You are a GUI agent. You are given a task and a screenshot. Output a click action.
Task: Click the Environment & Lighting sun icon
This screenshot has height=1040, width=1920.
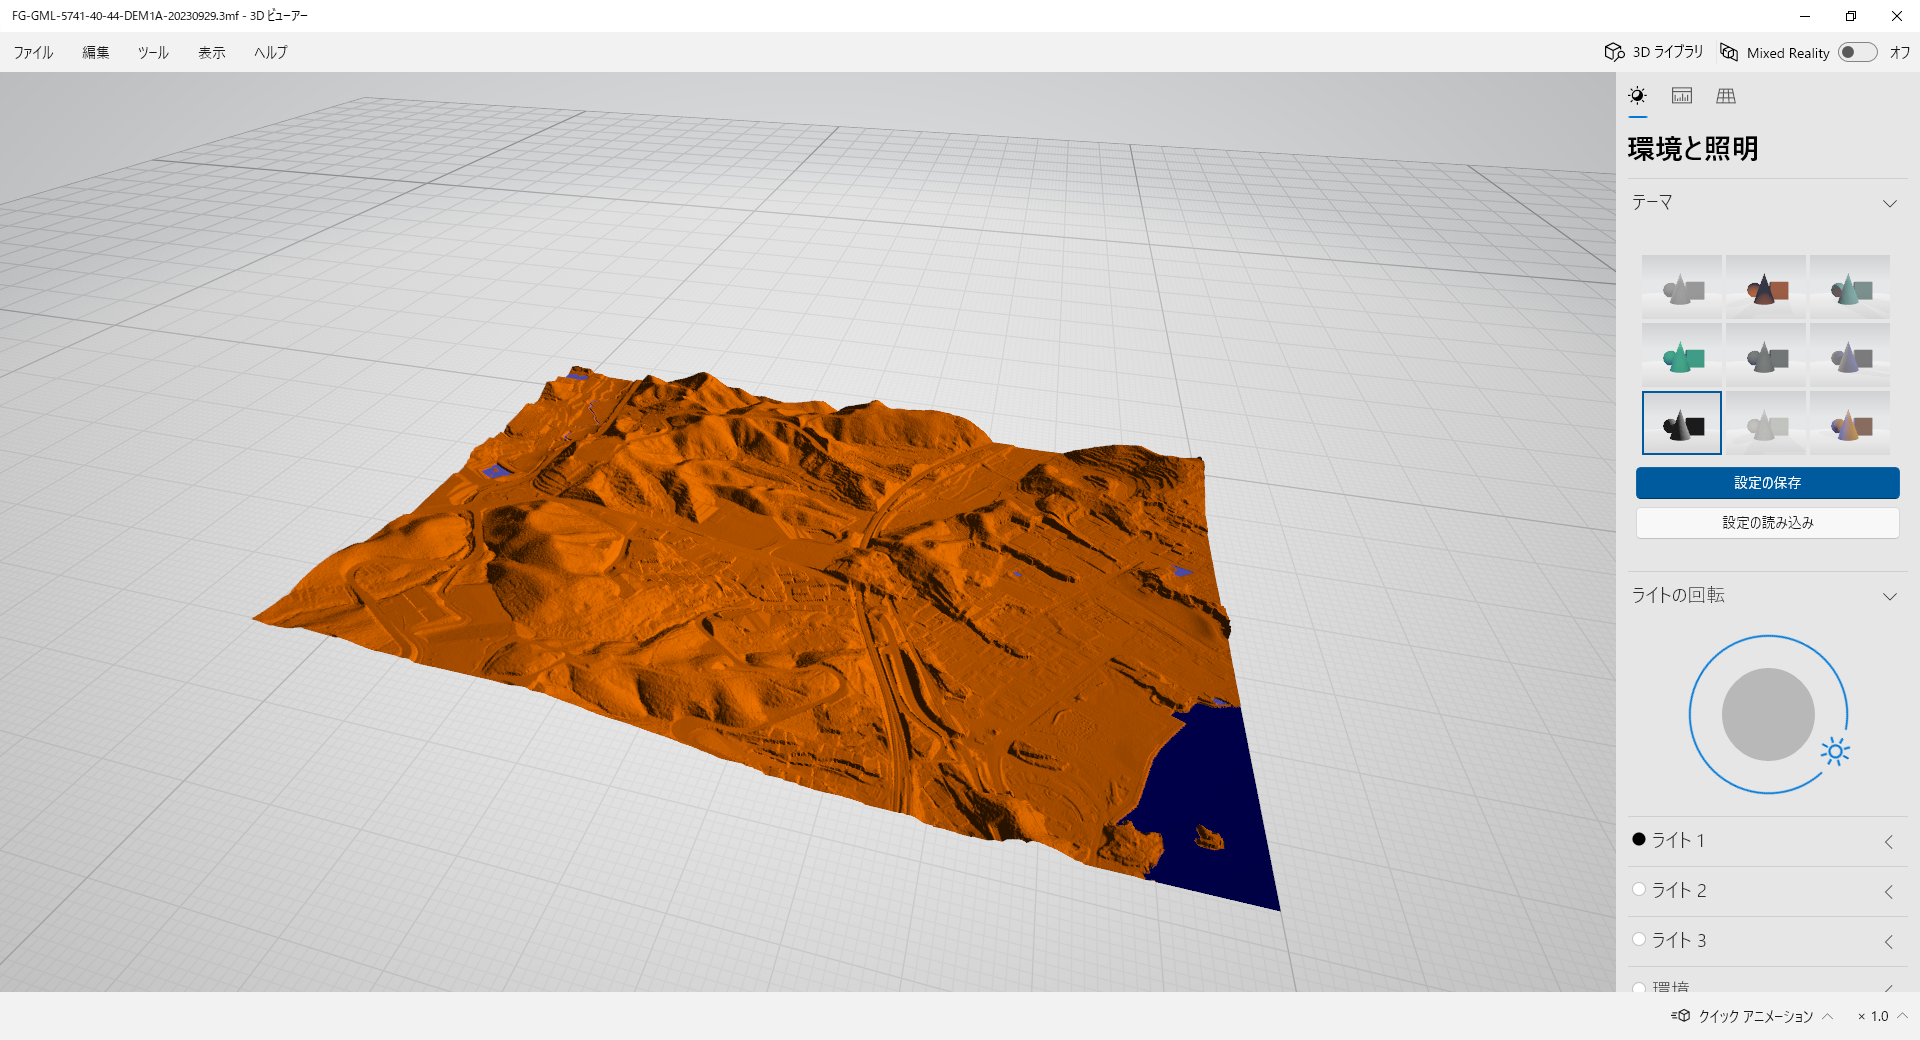pyautogui.click(x=1638, y=95)
